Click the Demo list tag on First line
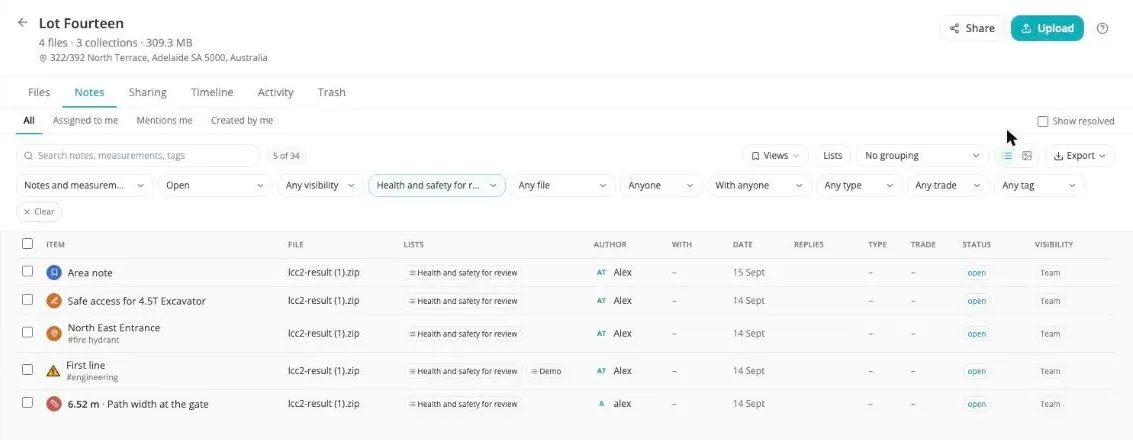 click(x=546, y=371)
